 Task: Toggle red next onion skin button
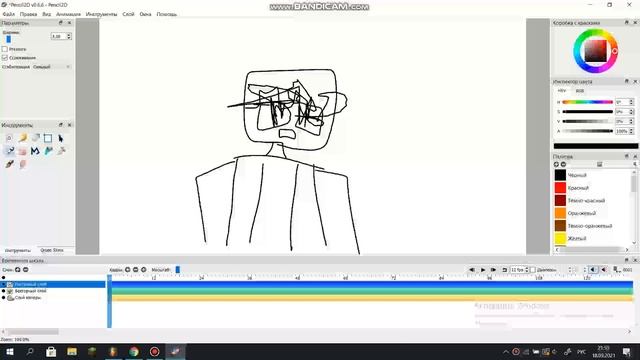[x=604, y=270]
